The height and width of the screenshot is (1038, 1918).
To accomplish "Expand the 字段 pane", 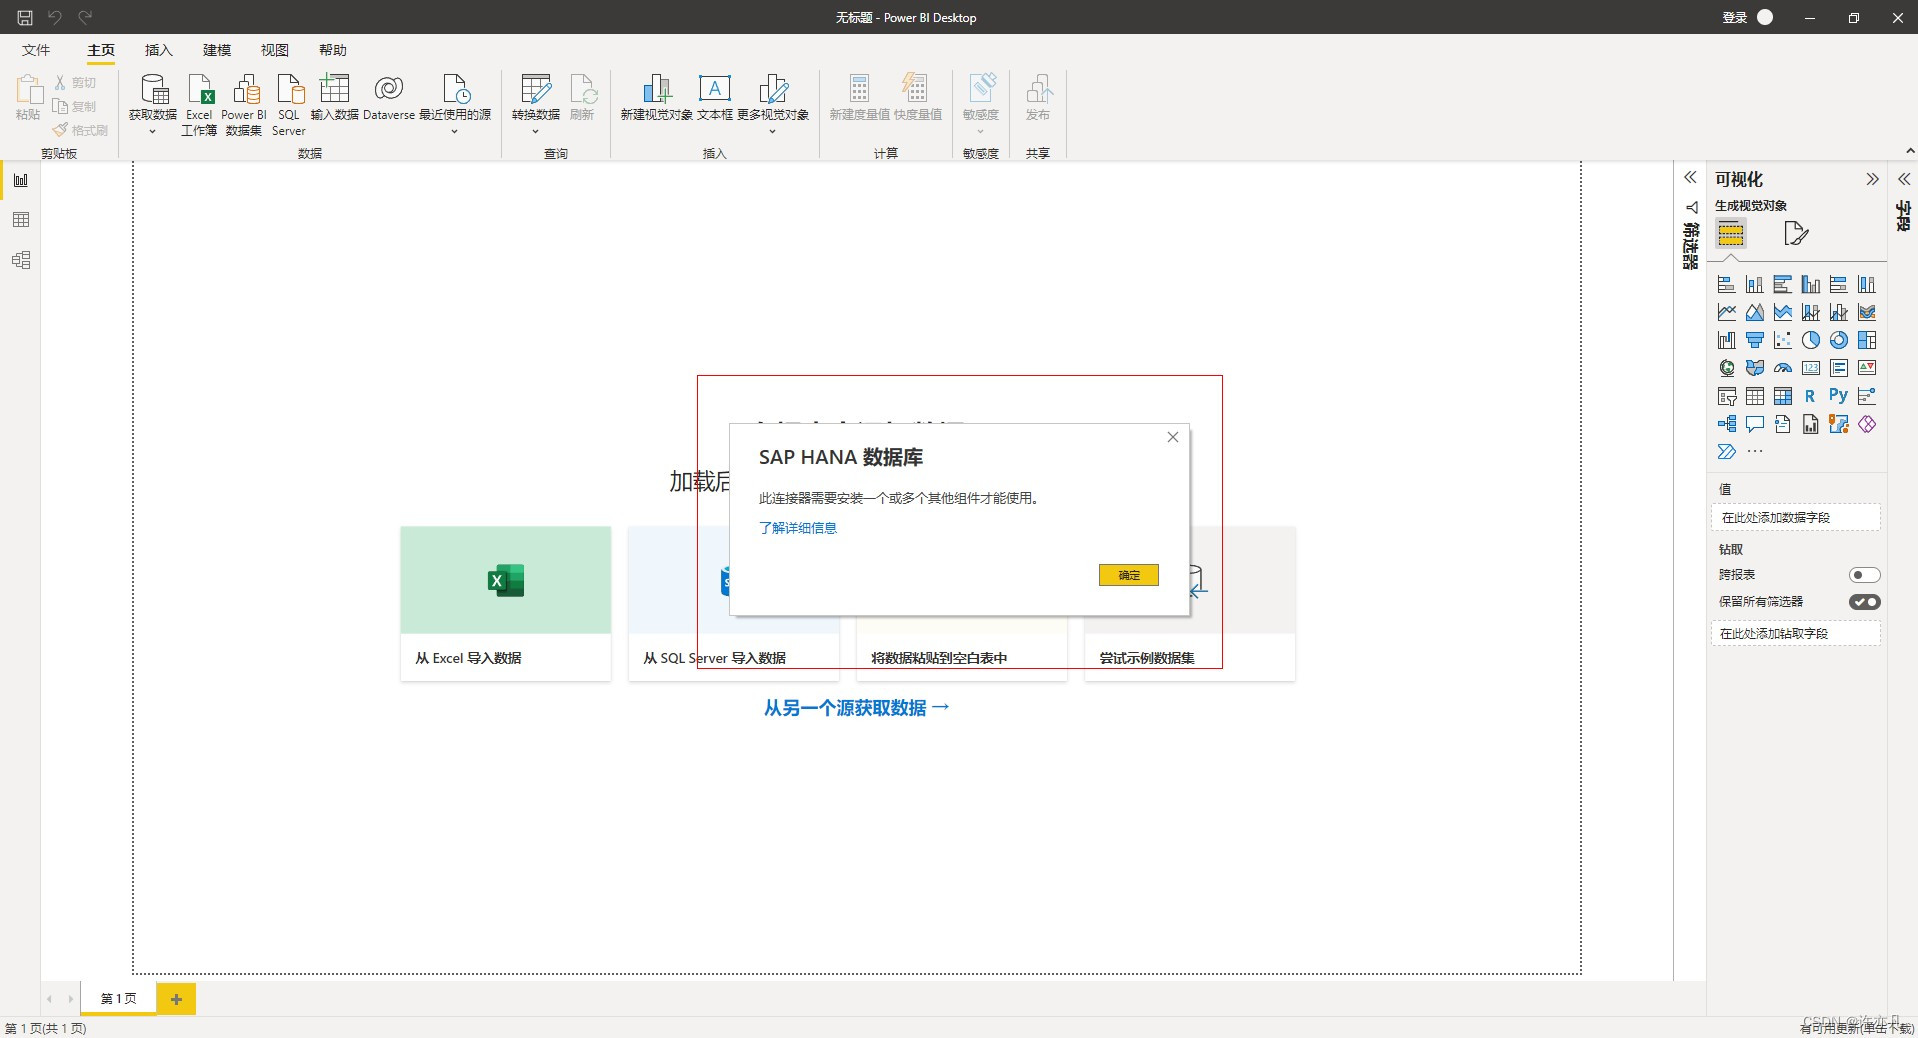I will (1904, 179).
